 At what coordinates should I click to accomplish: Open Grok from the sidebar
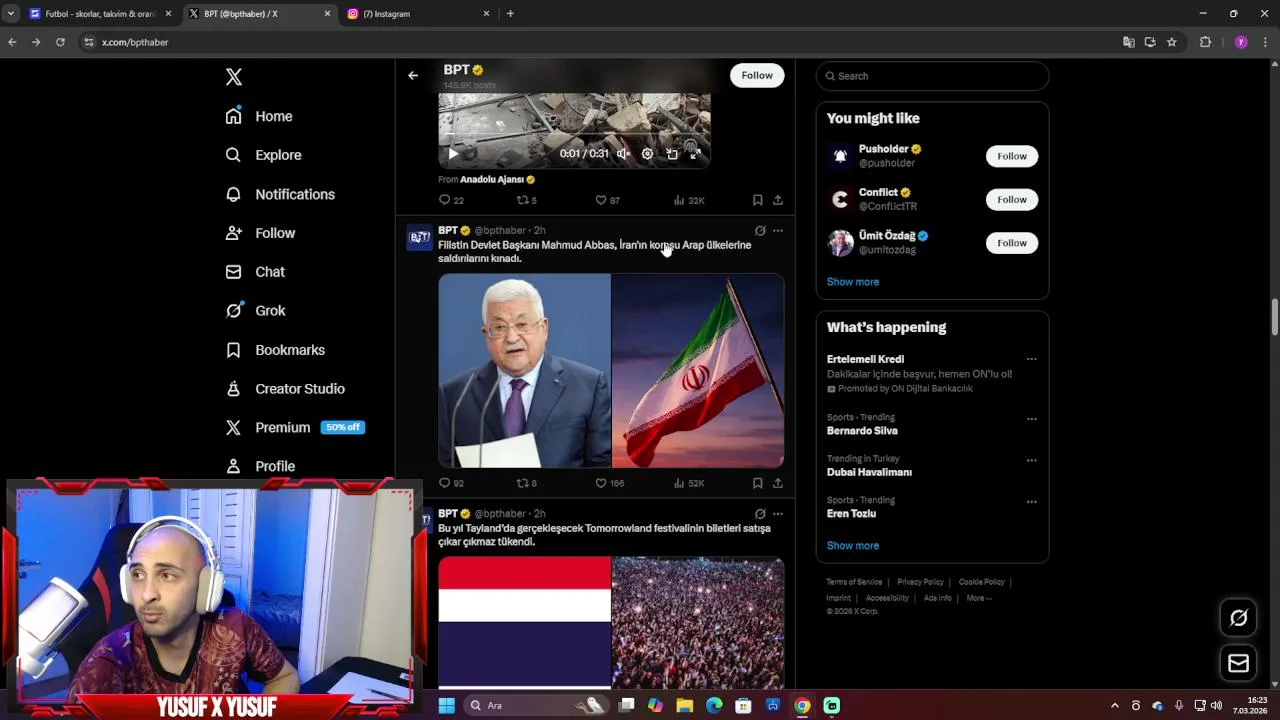(255, 311)
